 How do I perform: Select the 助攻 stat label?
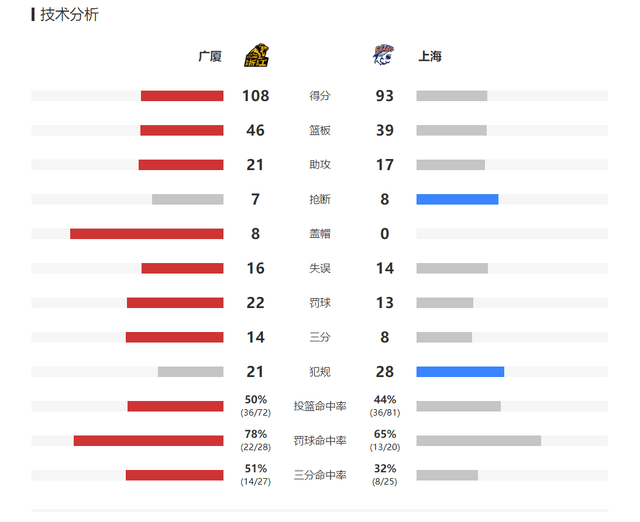click(320, 165)
